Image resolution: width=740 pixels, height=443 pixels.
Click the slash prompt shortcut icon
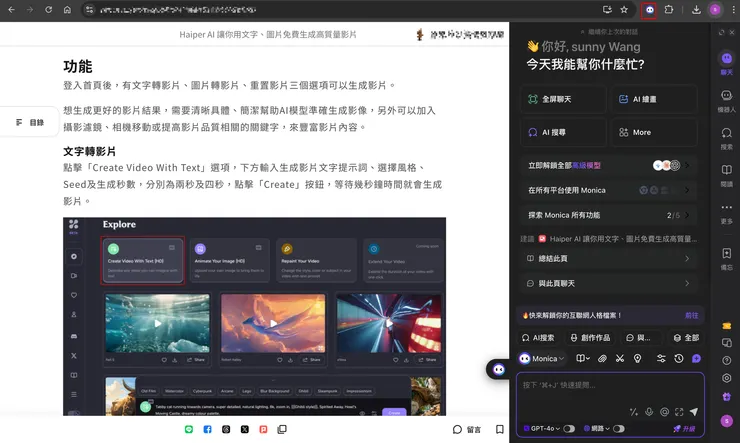click(634, 412)
